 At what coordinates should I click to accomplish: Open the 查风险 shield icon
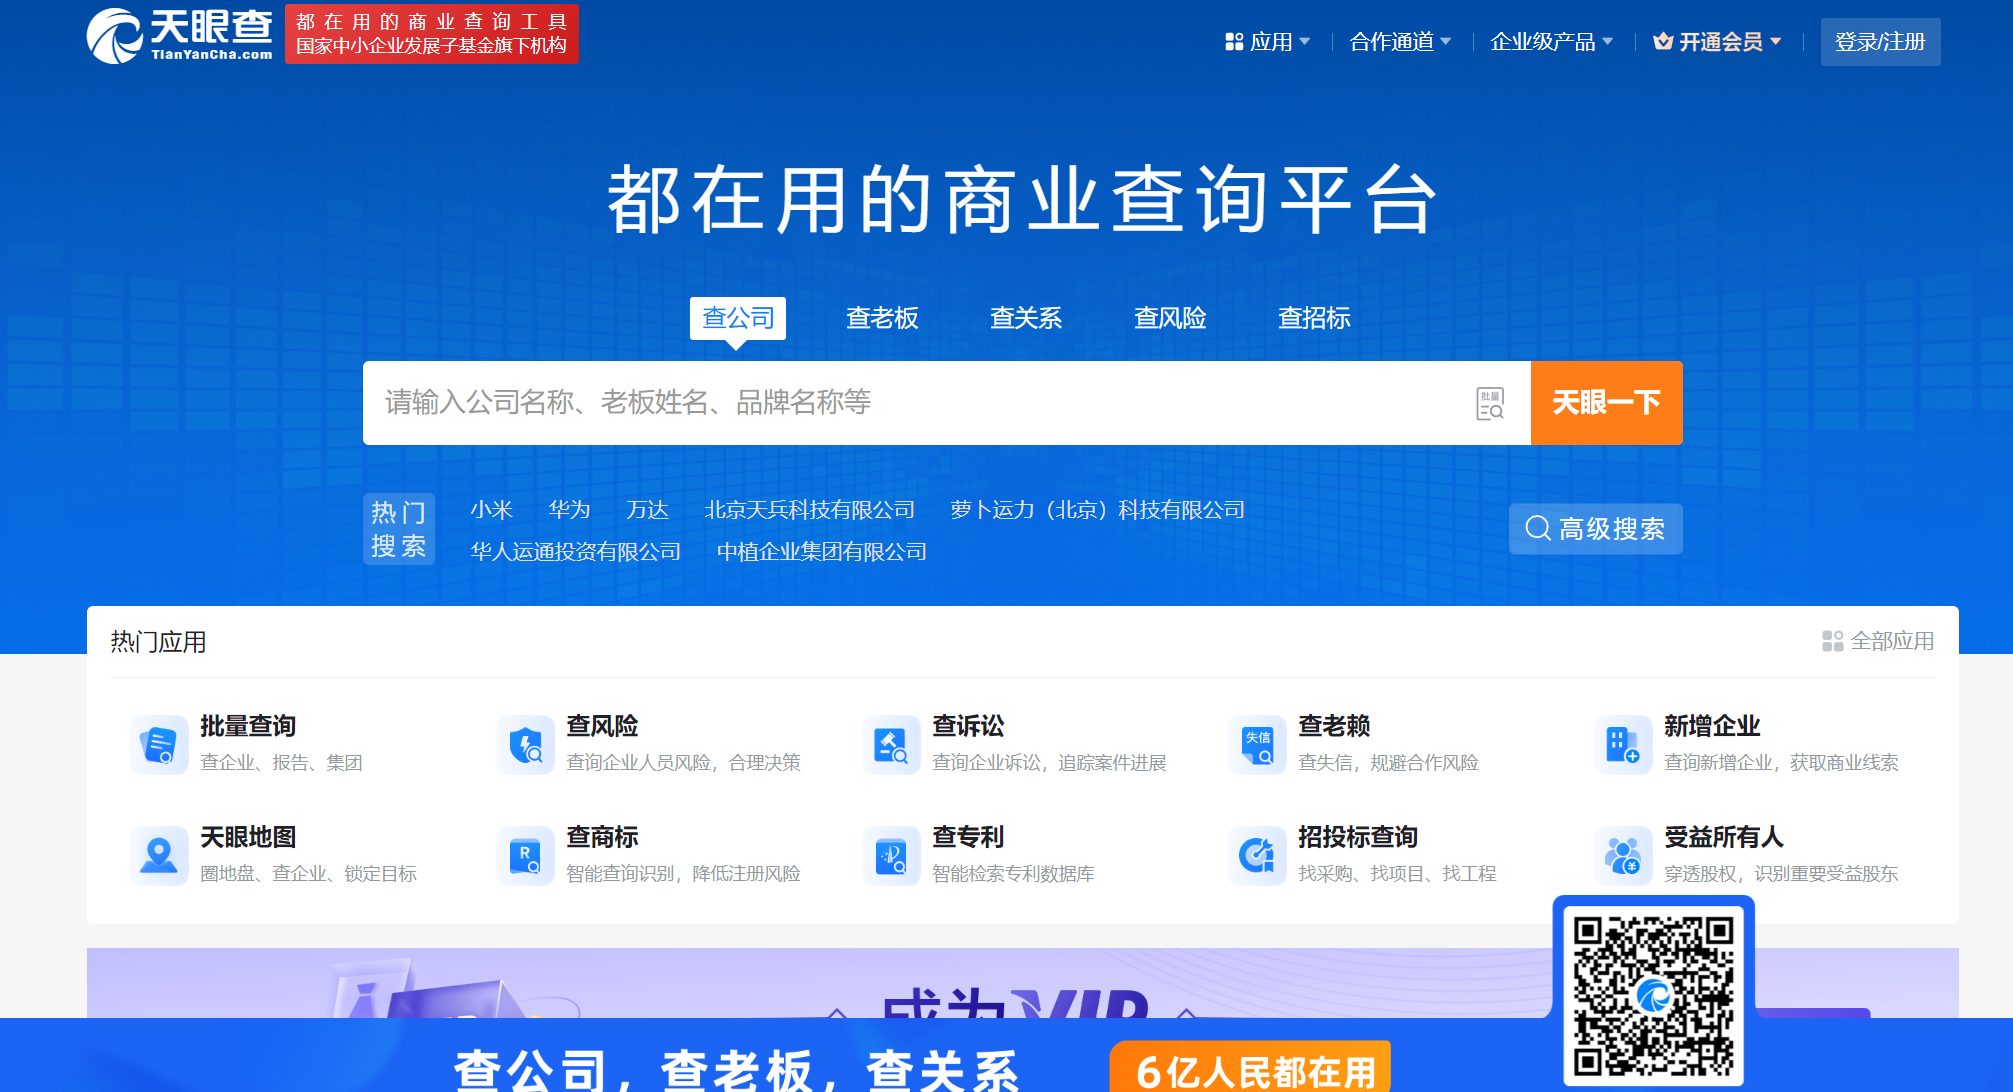[x=525, y=744]
